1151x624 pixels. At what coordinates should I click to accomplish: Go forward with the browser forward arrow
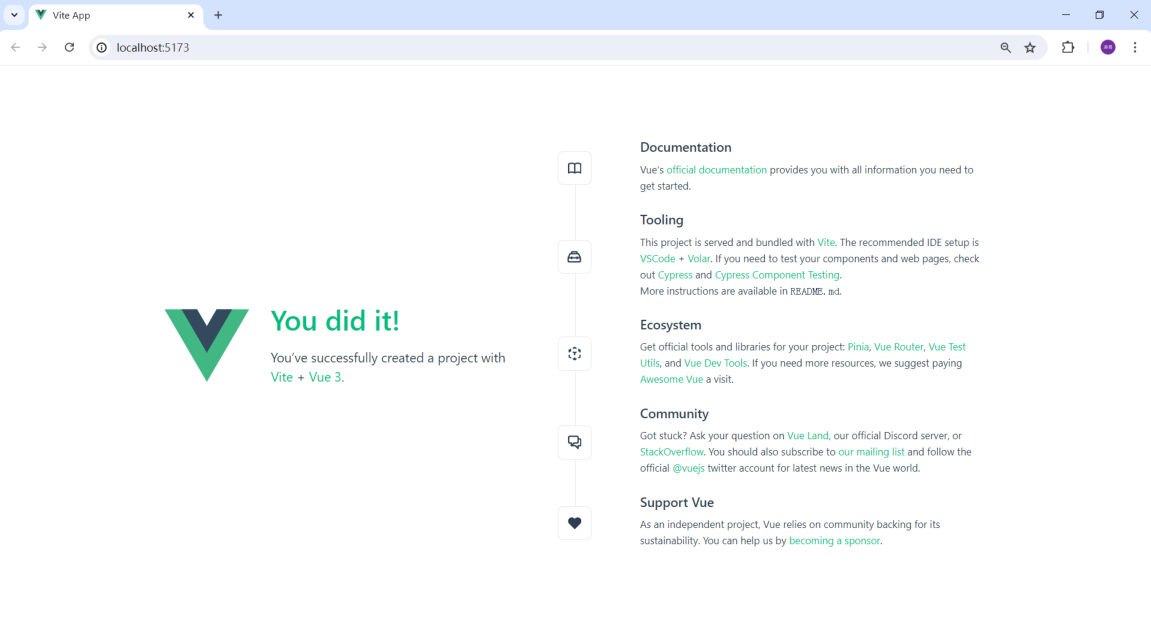[x=42, y=47]
